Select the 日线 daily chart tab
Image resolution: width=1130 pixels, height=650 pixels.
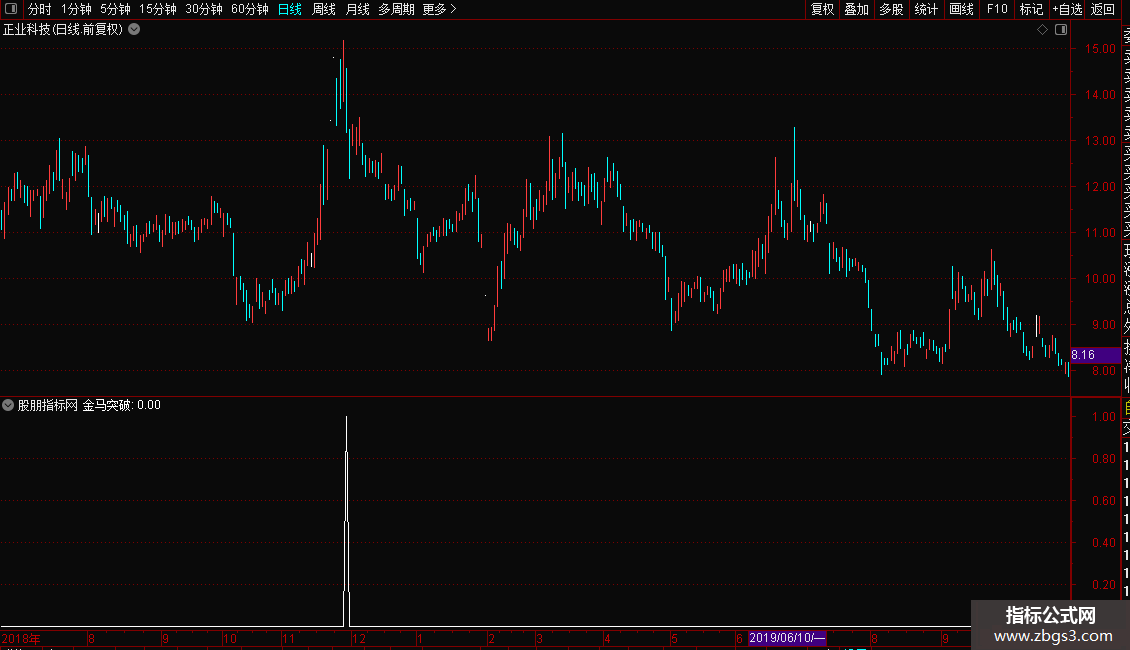point(290,9)
